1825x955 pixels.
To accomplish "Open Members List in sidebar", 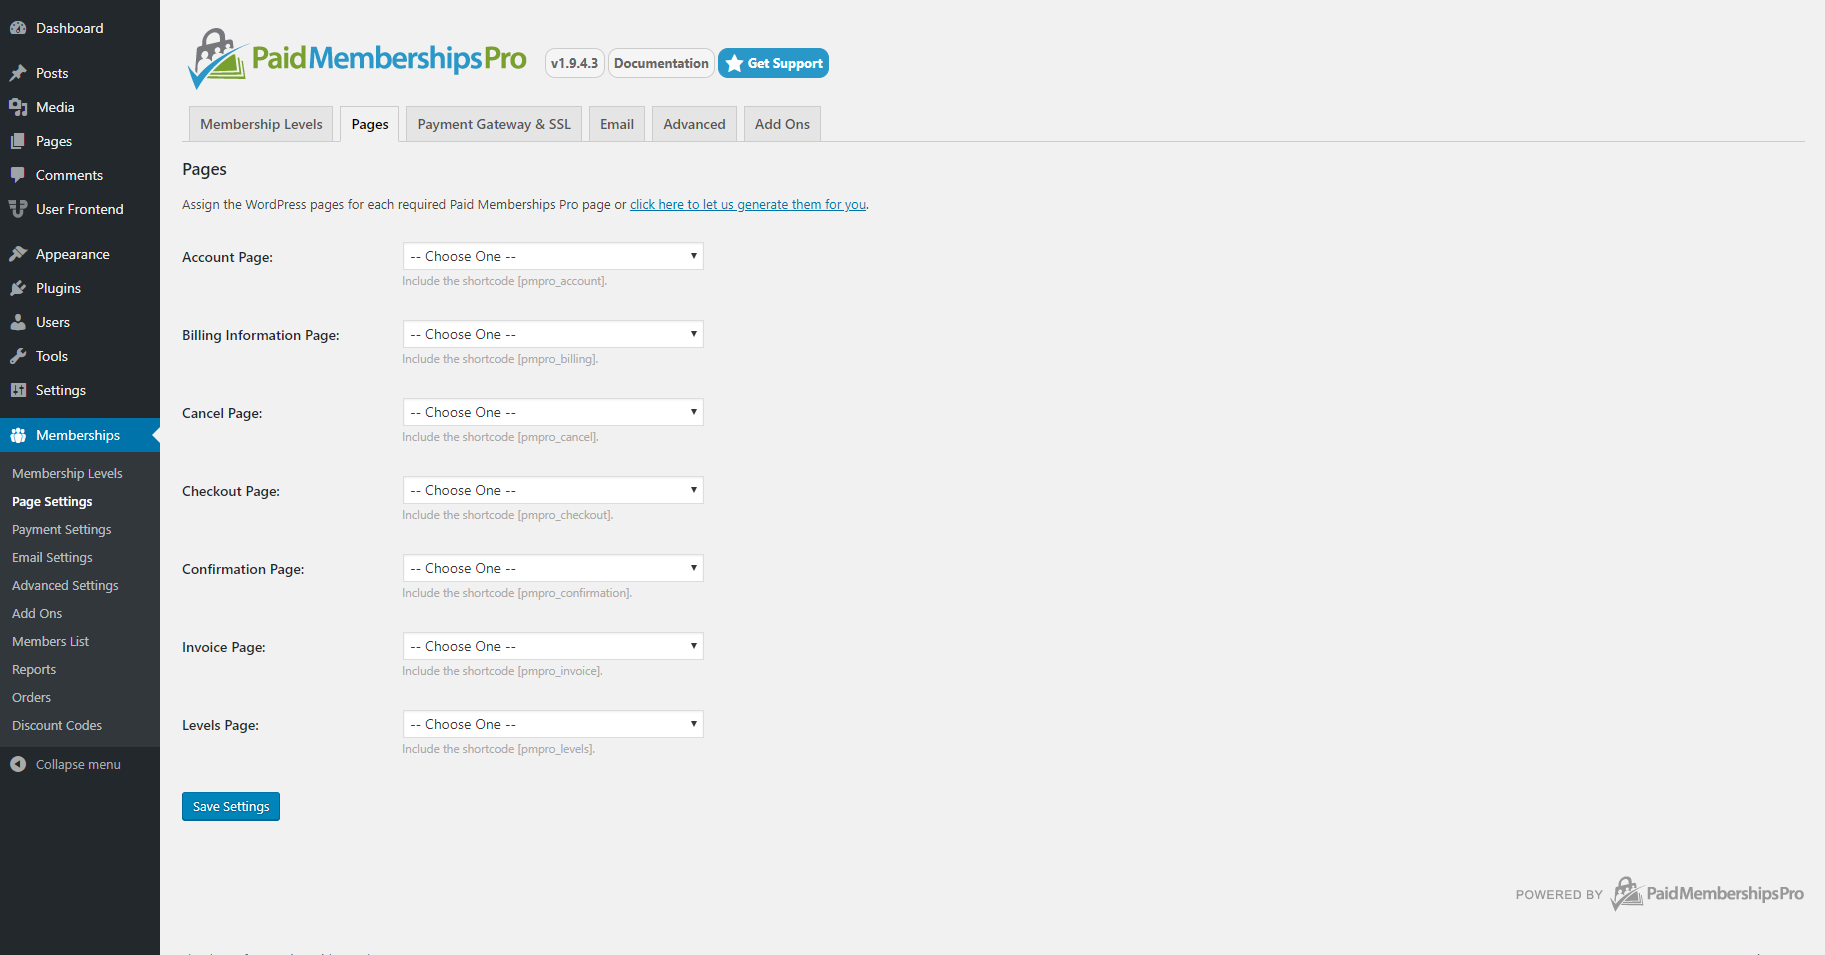I will click(x=50, y=641).
